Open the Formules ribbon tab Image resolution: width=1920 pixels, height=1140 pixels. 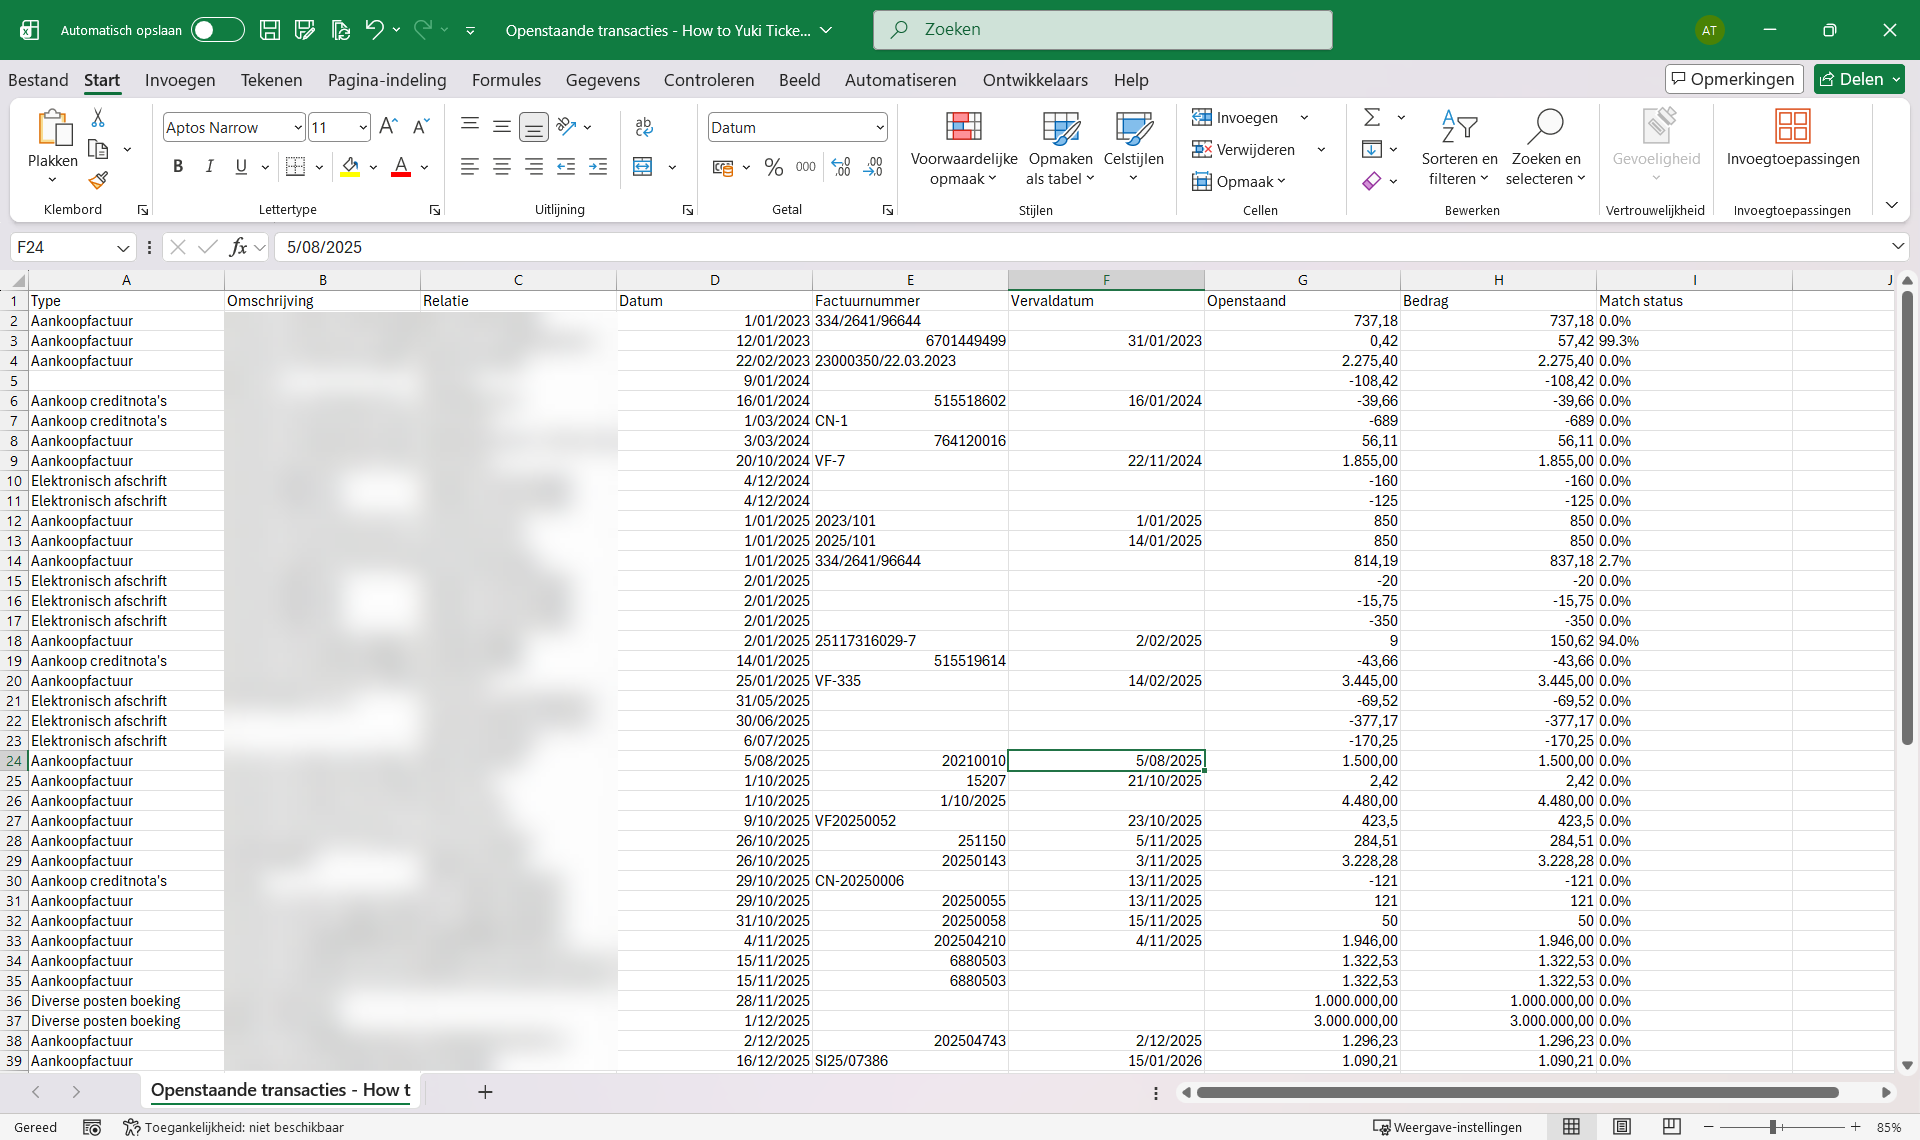(506, 80)
